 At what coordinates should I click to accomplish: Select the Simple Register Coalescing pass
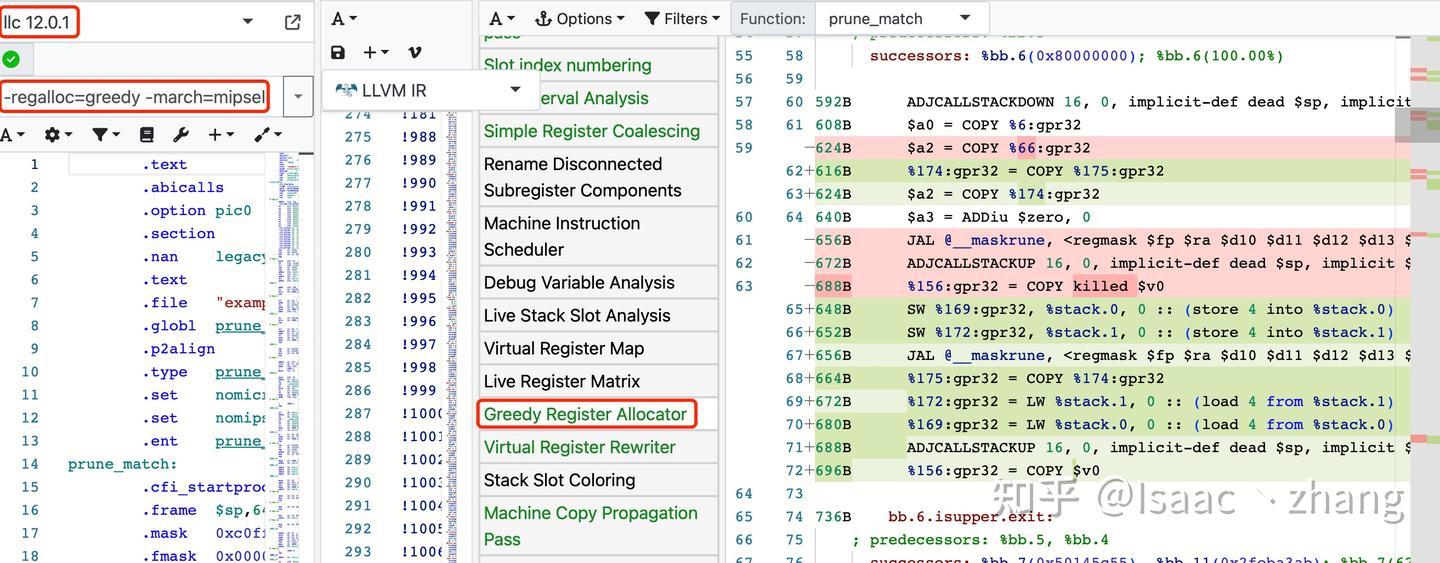click(591, 131)
